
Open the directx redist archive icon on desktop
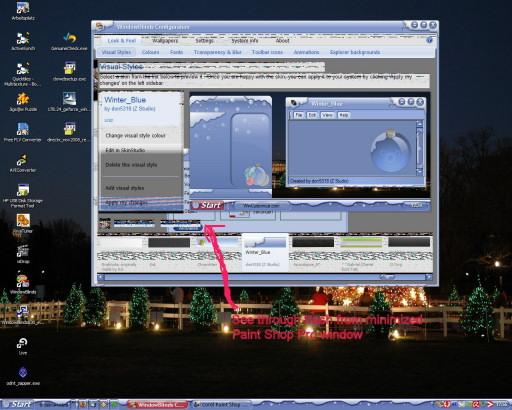69,132
